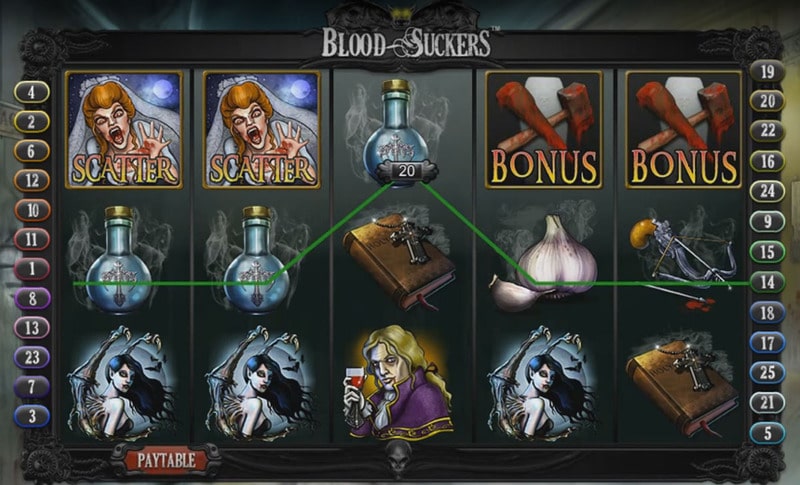Click the holy water bottle showing 20

(397, 134)
